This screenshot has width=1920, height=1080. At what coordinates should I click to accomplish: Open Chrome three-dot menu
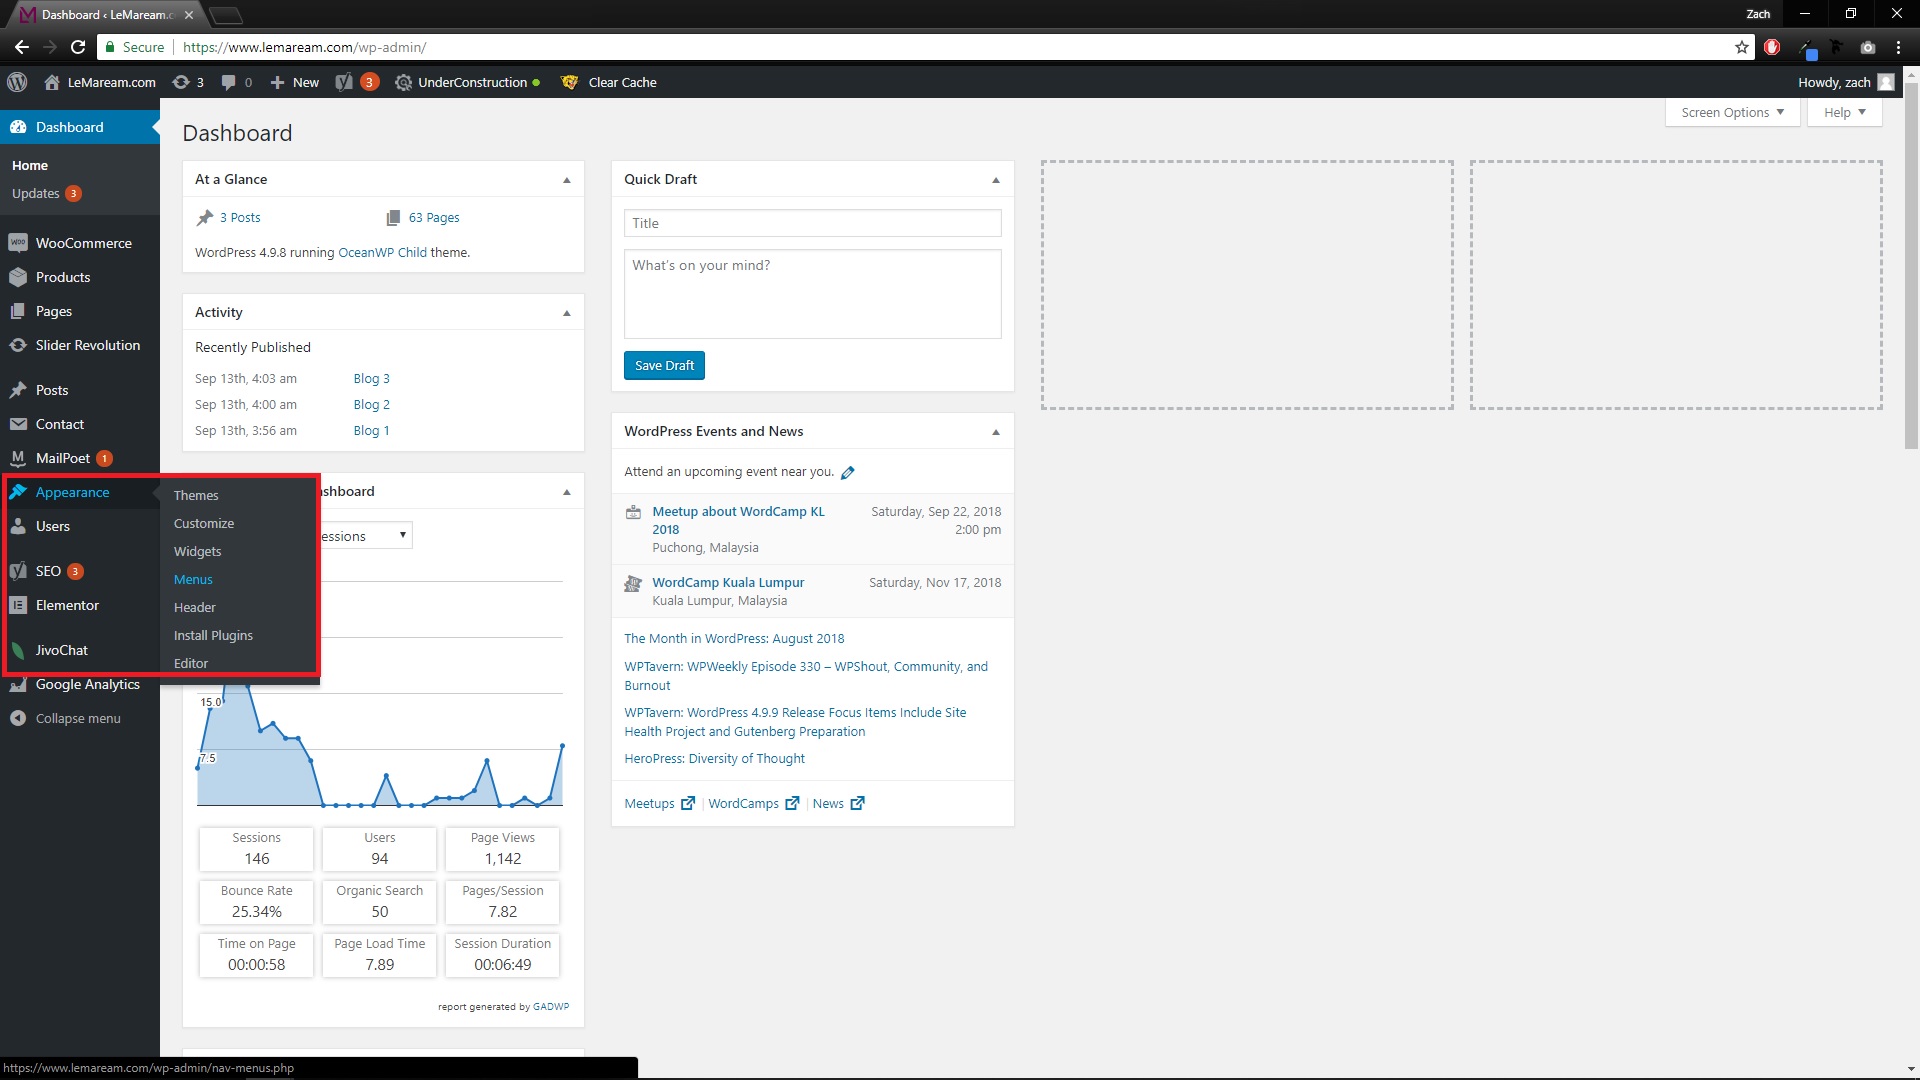[x=1898, y=47]
